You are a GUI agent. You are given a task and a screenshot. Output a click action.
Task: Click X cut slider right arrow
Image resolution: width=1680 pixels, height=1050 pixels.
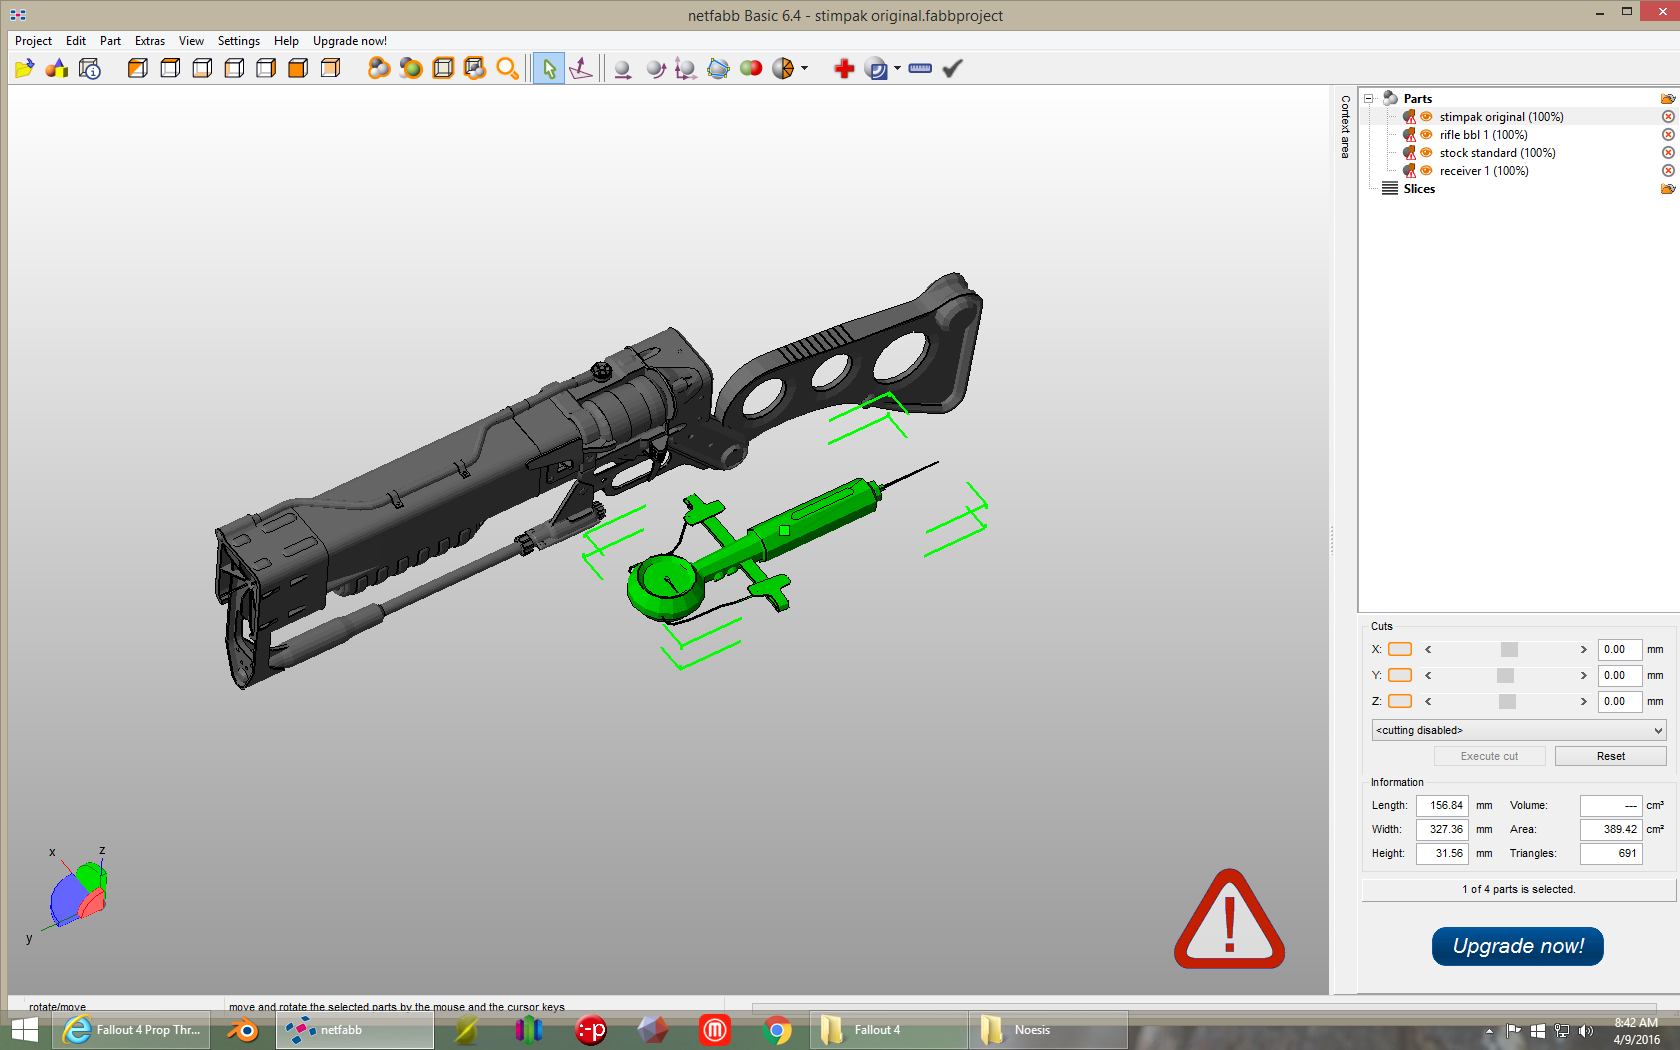point(1583,649)
